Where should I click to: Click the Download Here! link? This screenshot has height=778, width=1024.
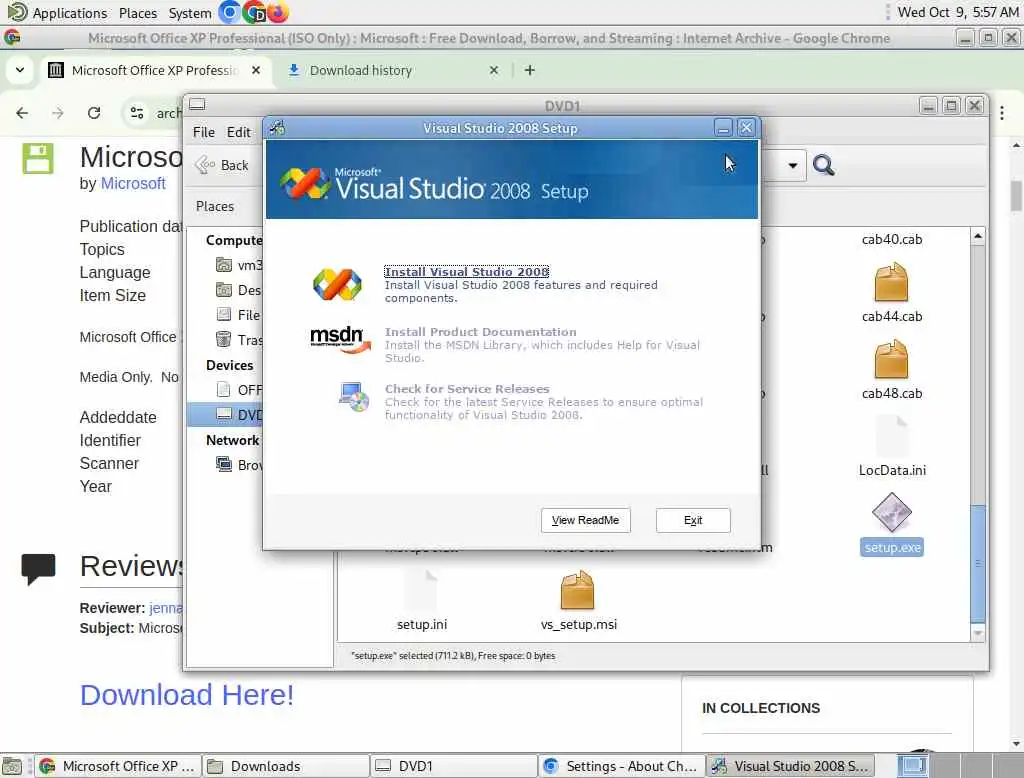(187, 695)
